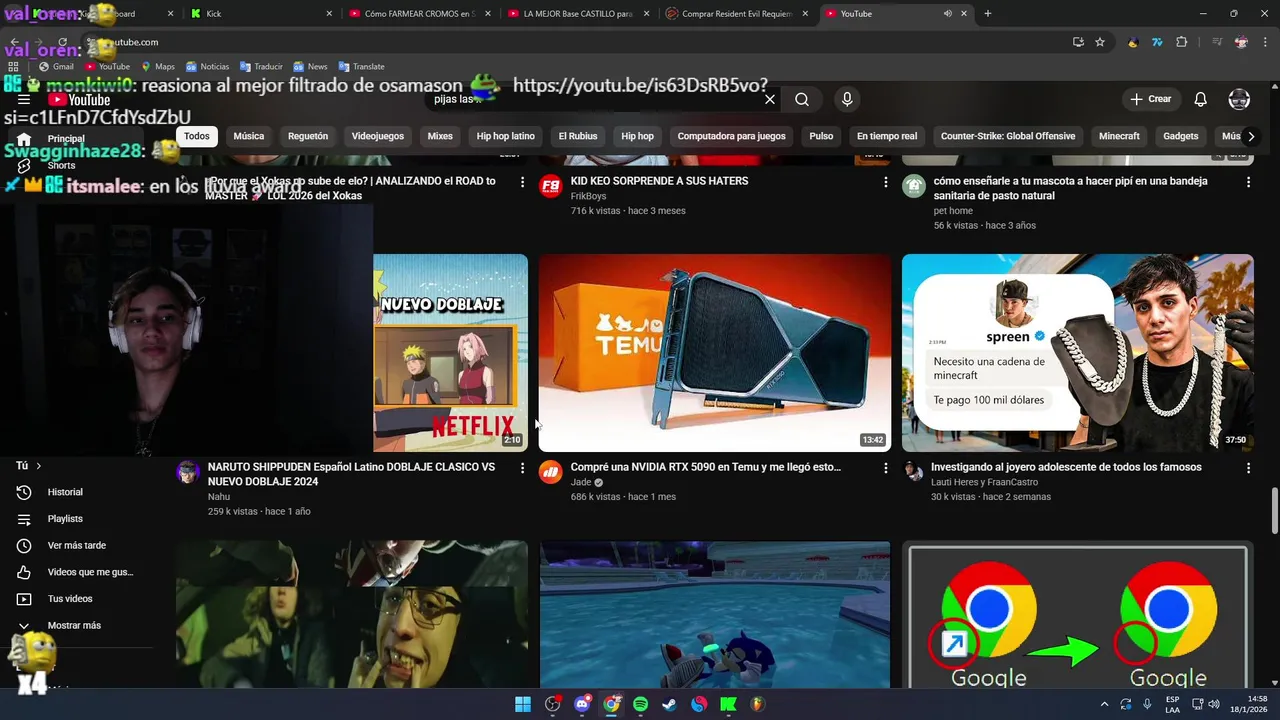Image resolution: width=1280 pixels, height=720 pixels.
Task: Open options for the Xokas LOL video
Action: point(522,182)
